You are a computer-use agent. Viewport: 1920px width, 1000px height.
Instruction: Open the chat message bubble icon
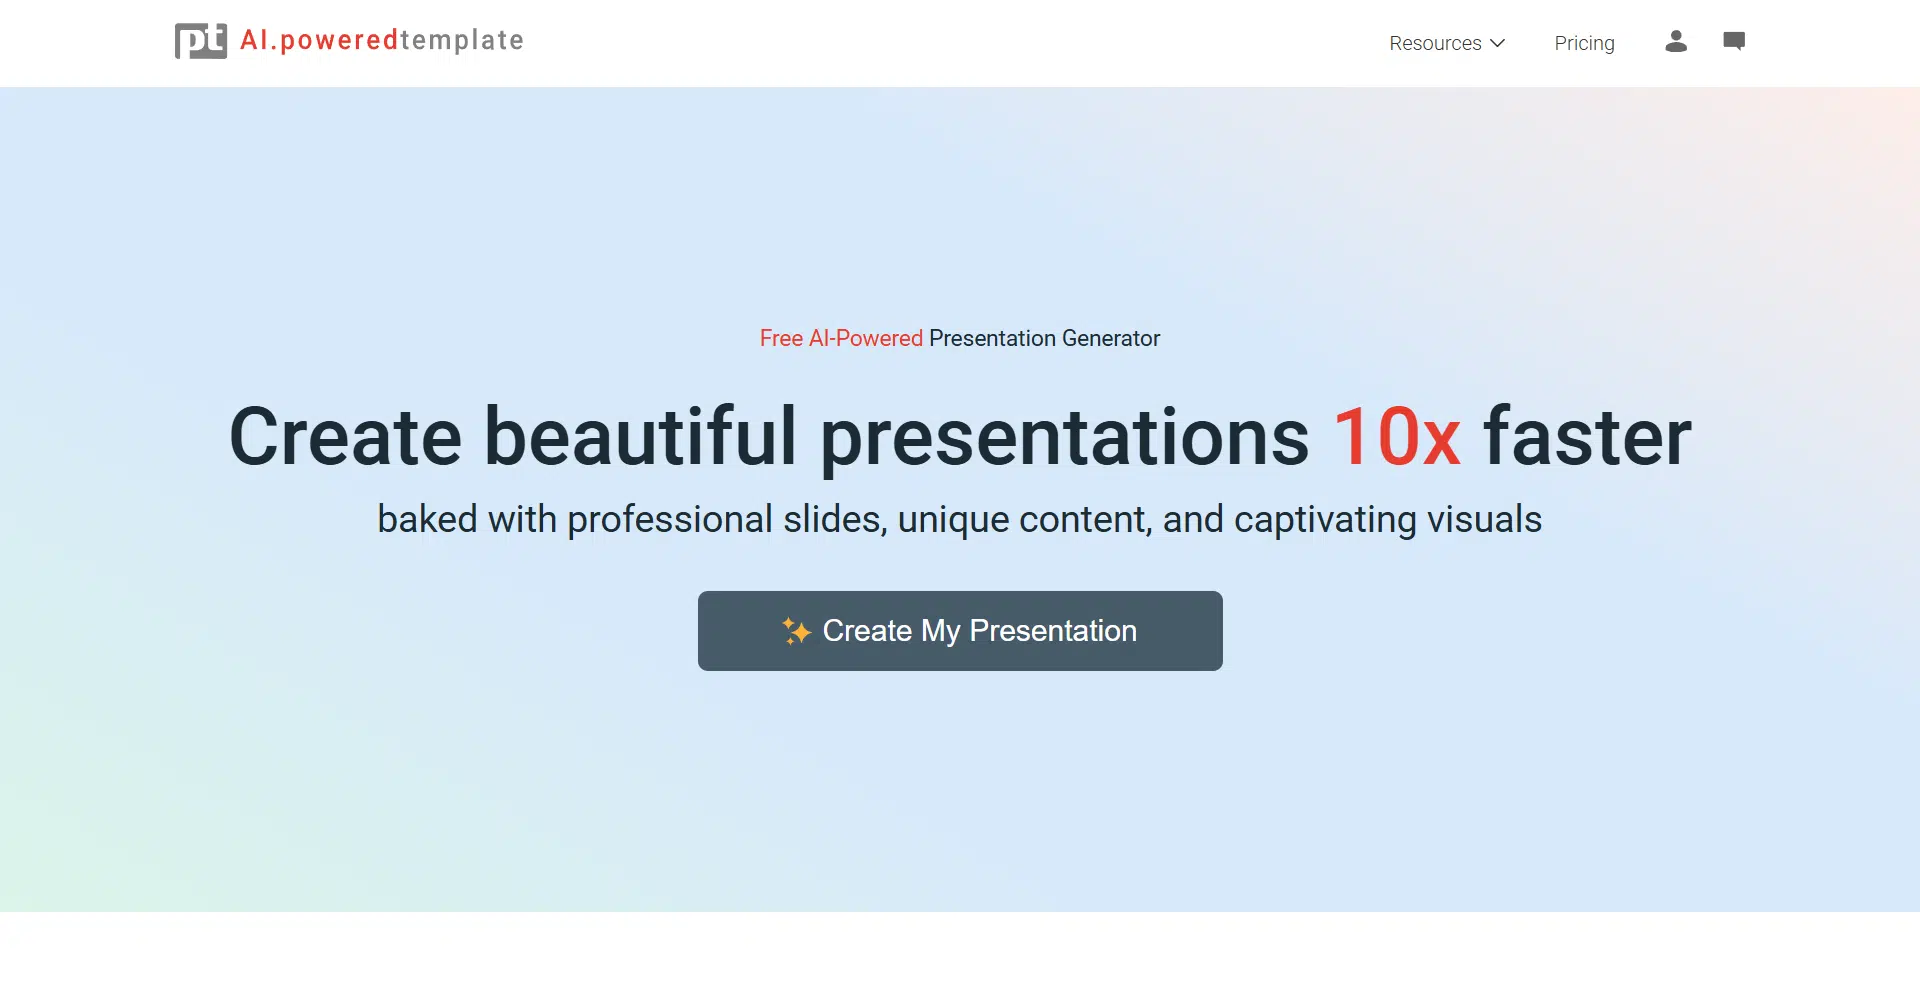(1734, 41)
